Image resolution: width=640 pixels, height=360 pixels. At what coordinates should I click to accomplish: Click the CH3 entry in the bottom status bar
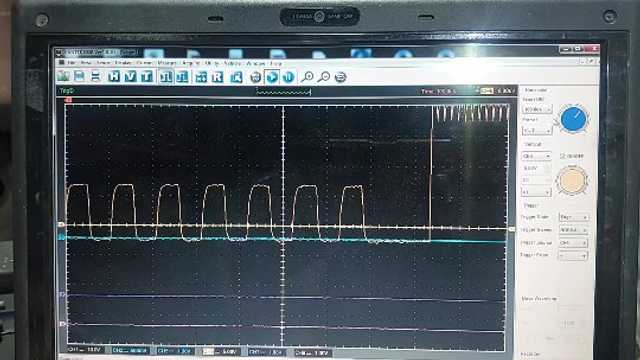coord(175,351)
